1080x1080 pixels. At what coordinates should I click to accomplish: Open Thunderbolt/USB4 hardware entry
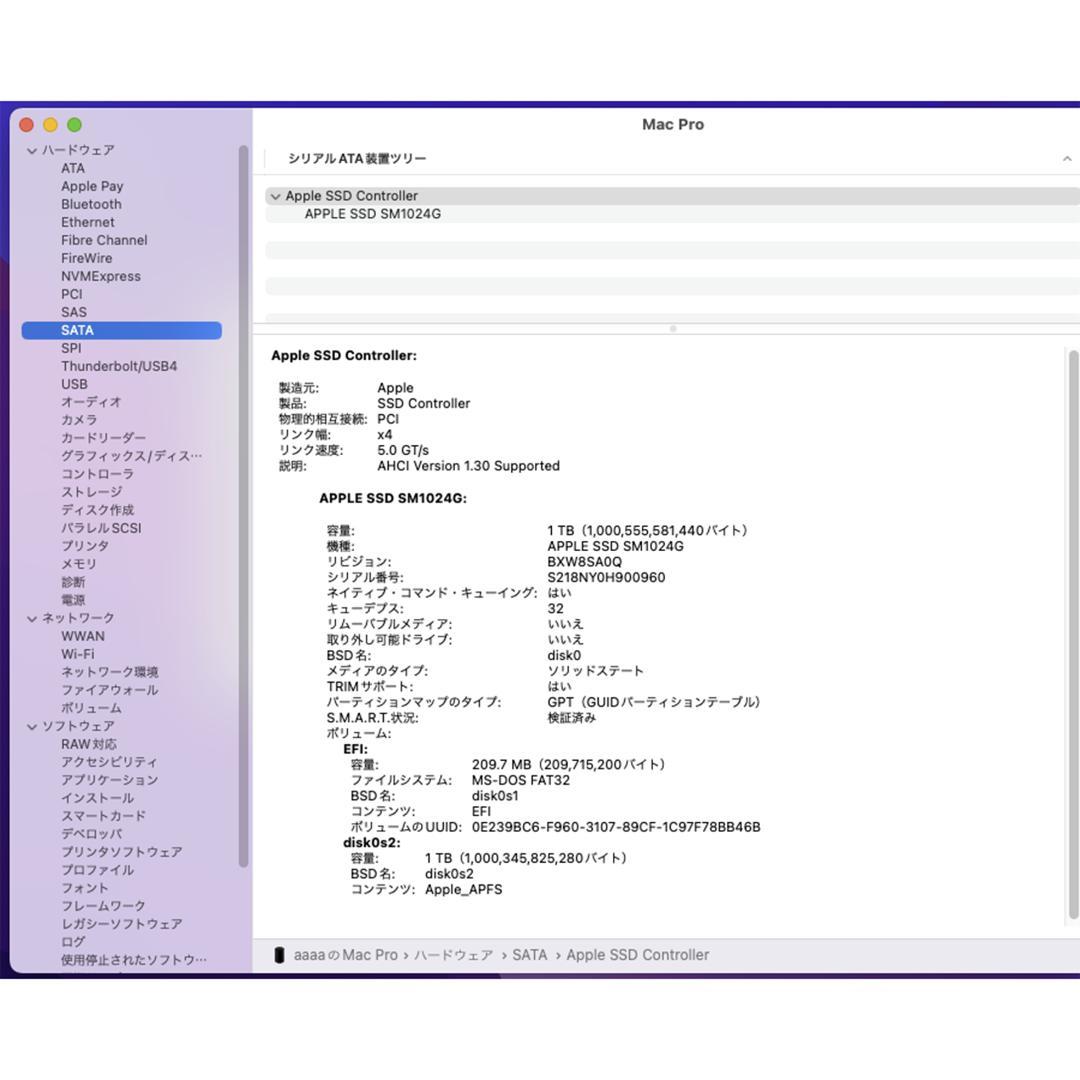click(x=119, y=366)
